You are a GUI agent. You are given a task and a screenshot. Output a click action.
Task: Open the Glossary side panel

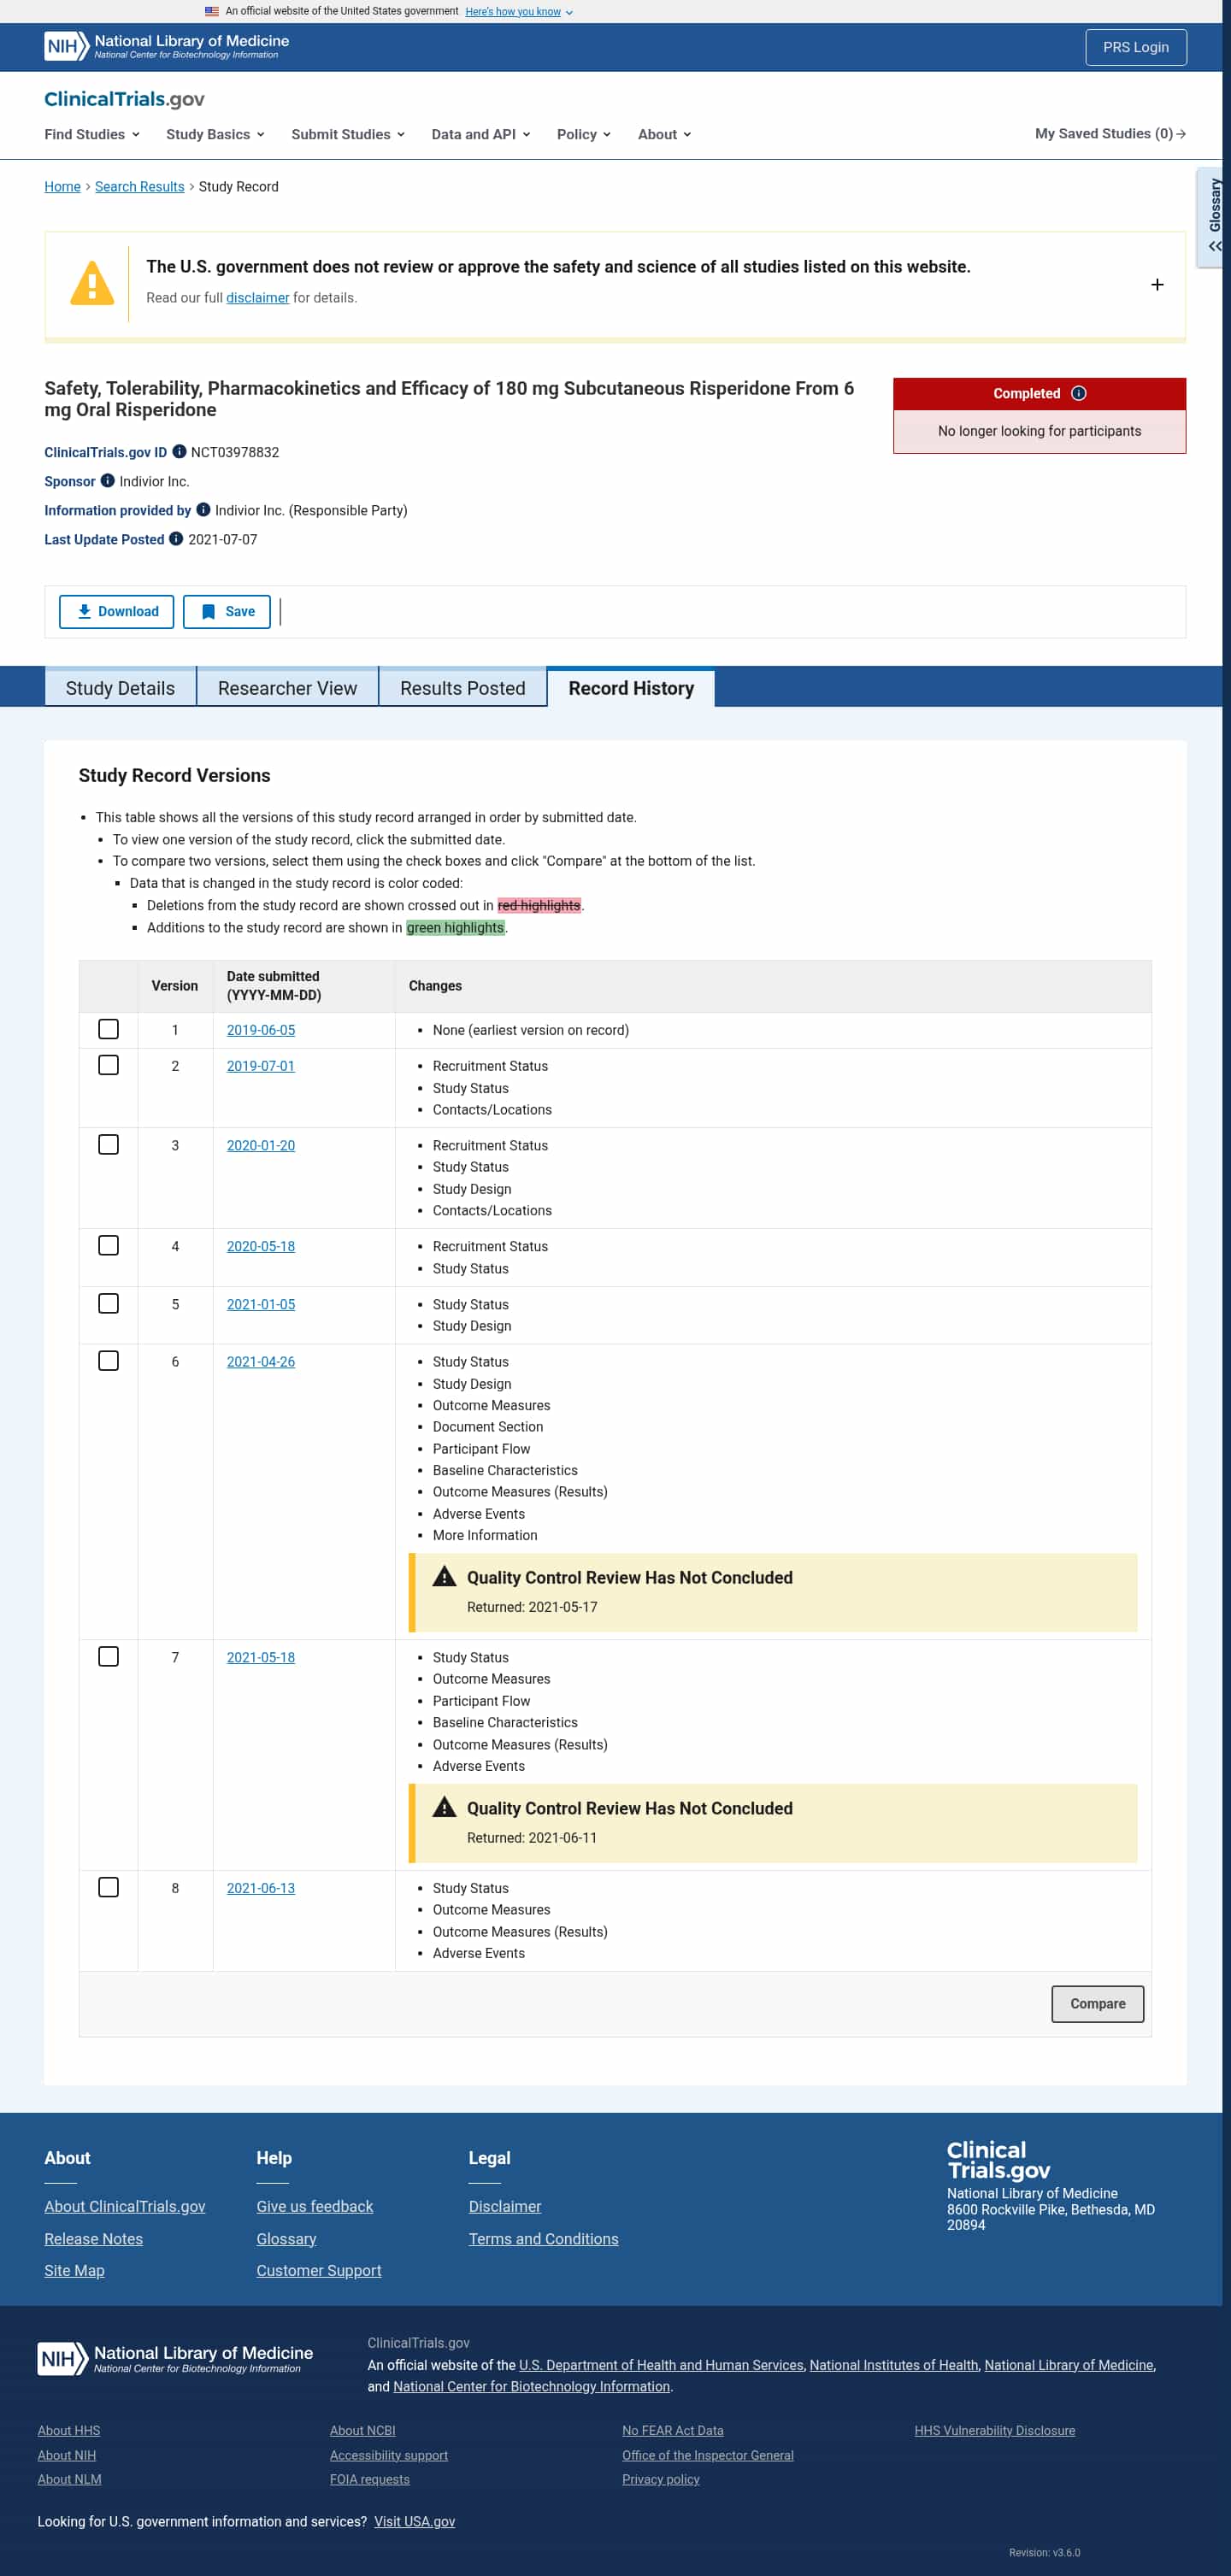pyautogui.click(x=1213, y=216)
